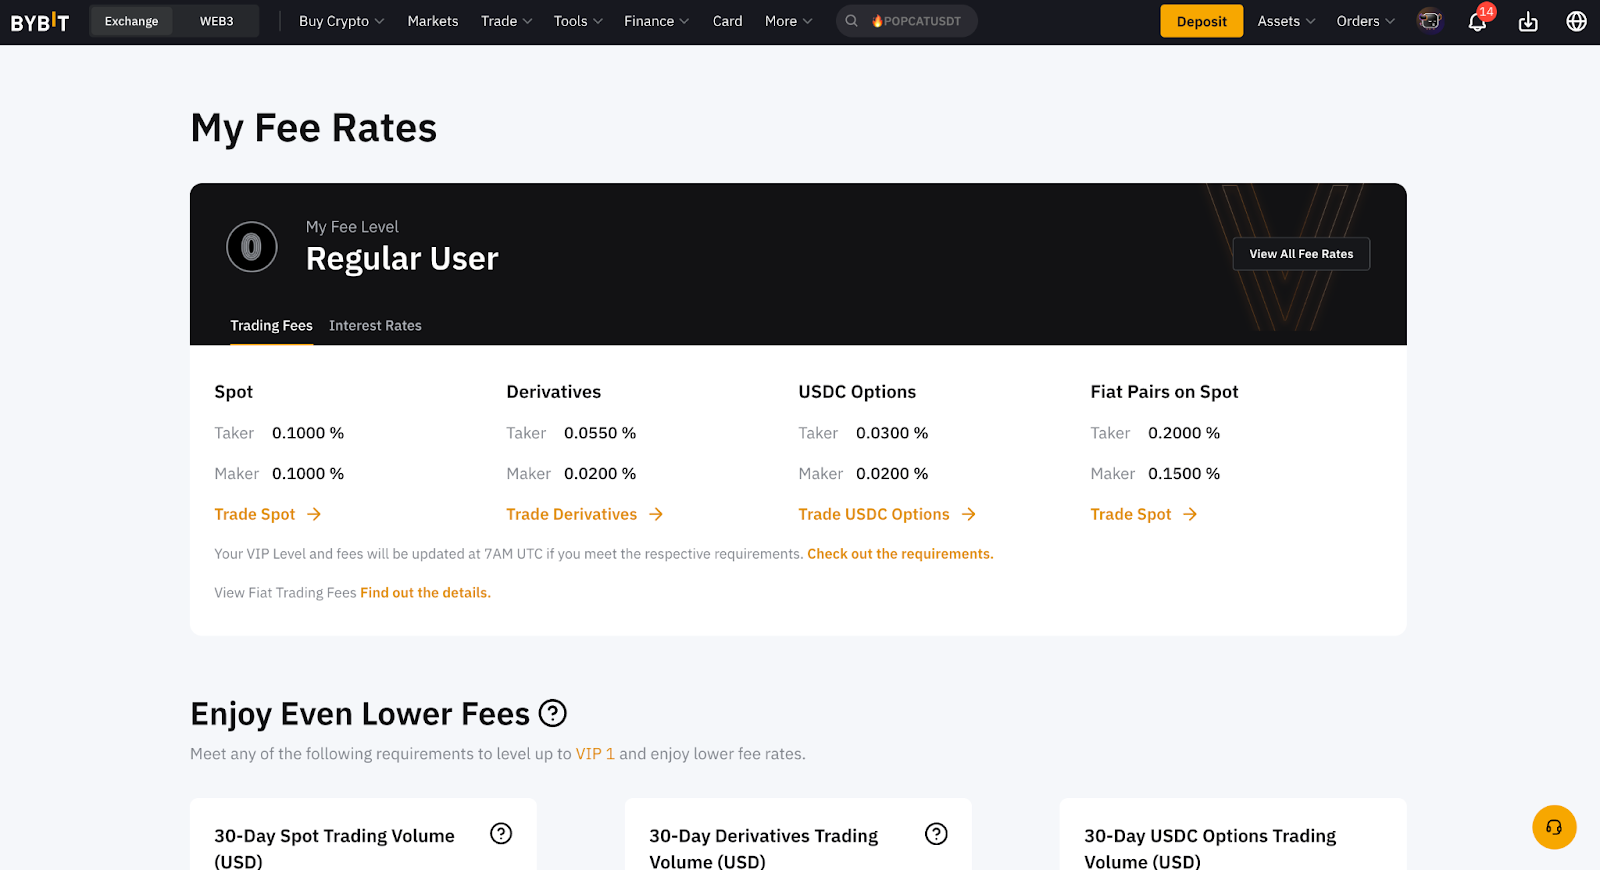This screenshot has height=870, width=1600.
Task: Open the Markets menu item
Action: click(x=433, y=21)
